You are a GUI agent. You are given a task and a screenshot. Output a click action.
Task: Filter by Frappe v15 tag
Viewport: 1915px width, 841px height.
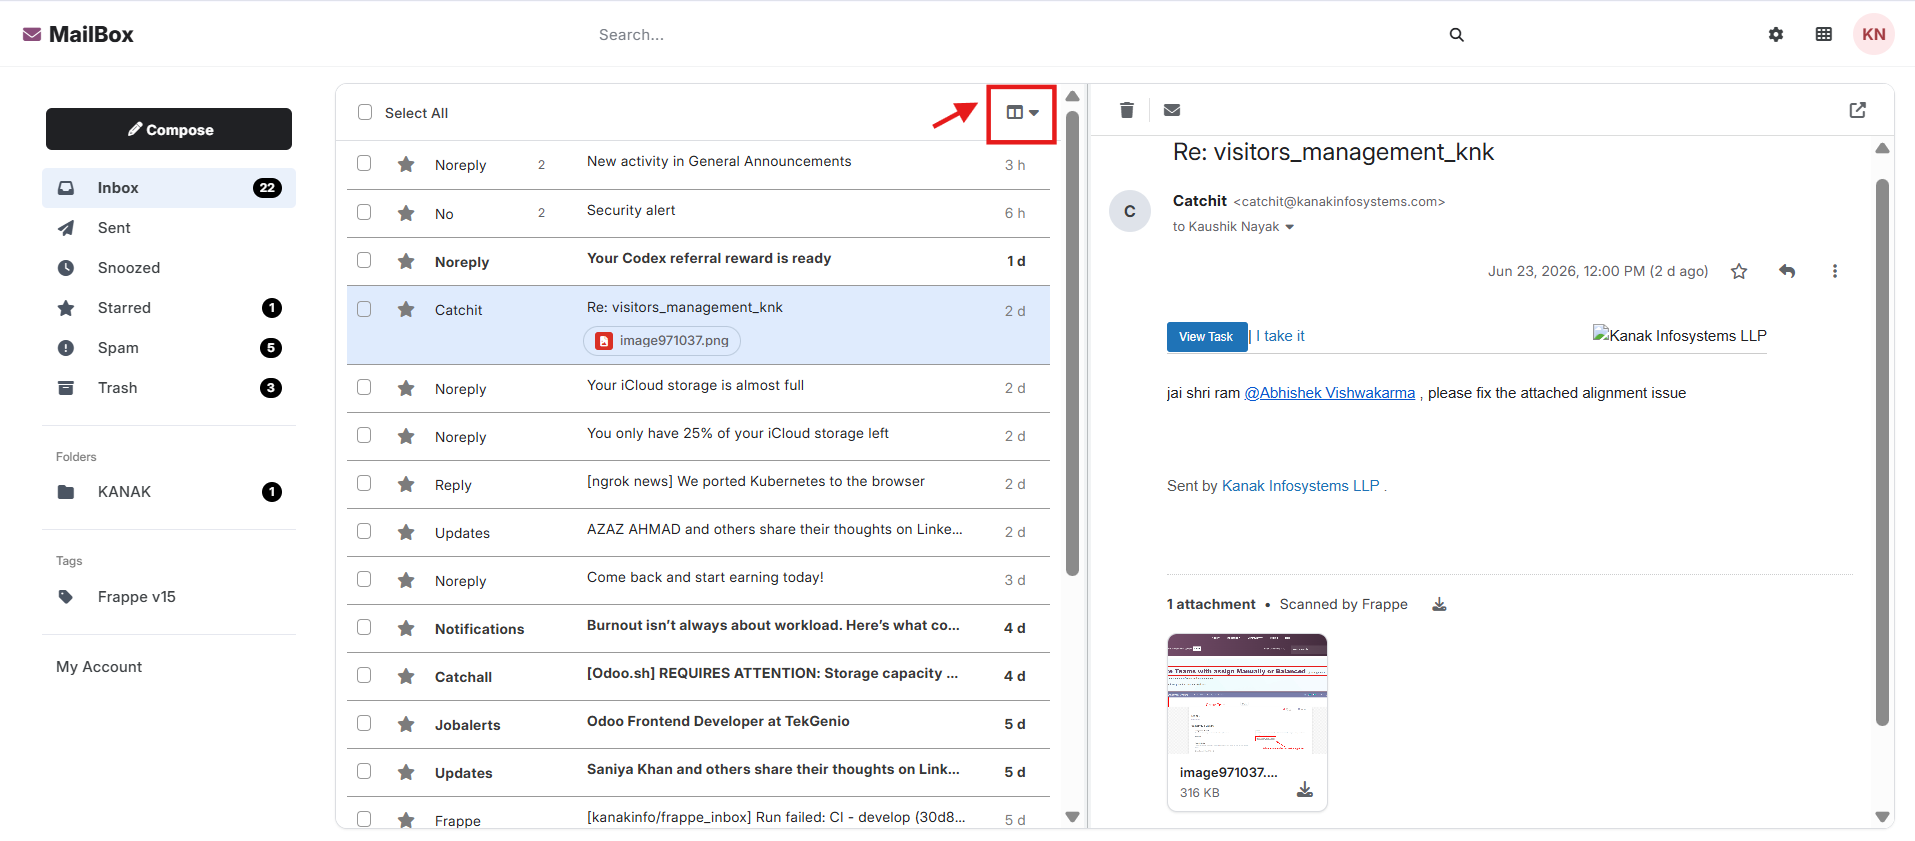pos(169,597)
